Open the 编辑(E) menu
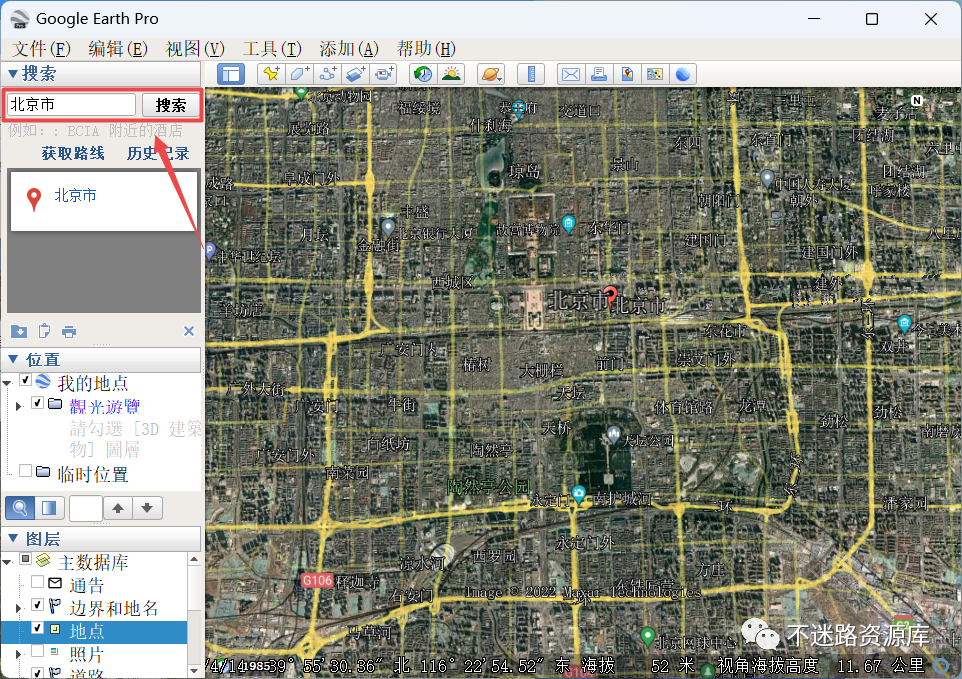This screenshot has width=962, height=679. pos(118,48)
